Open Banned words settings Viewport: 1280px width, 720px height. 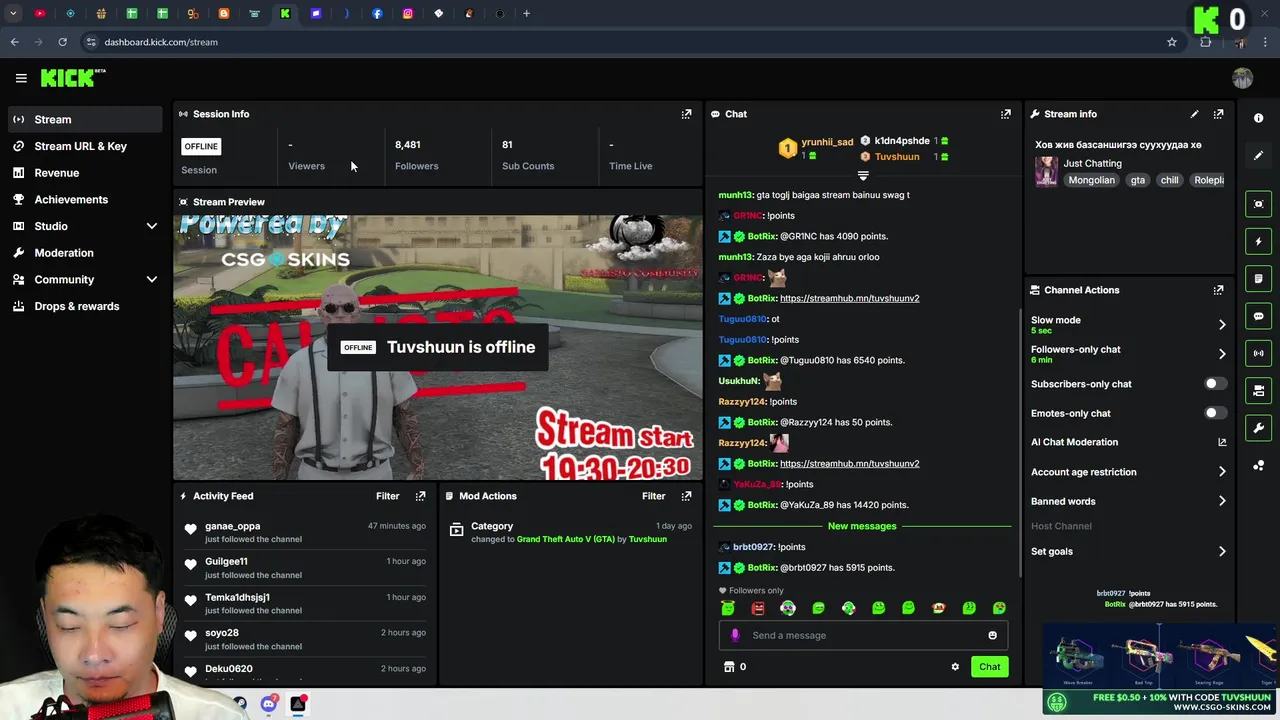pyautogui.click(x=1128, y=501)
